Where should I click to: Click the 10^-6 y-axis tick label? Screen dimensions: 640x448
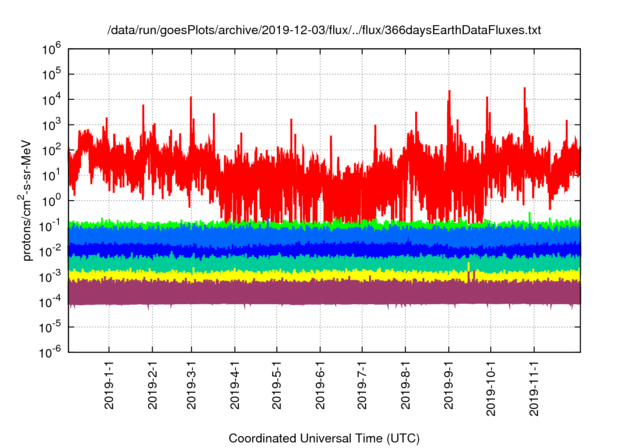click(51, 352)
